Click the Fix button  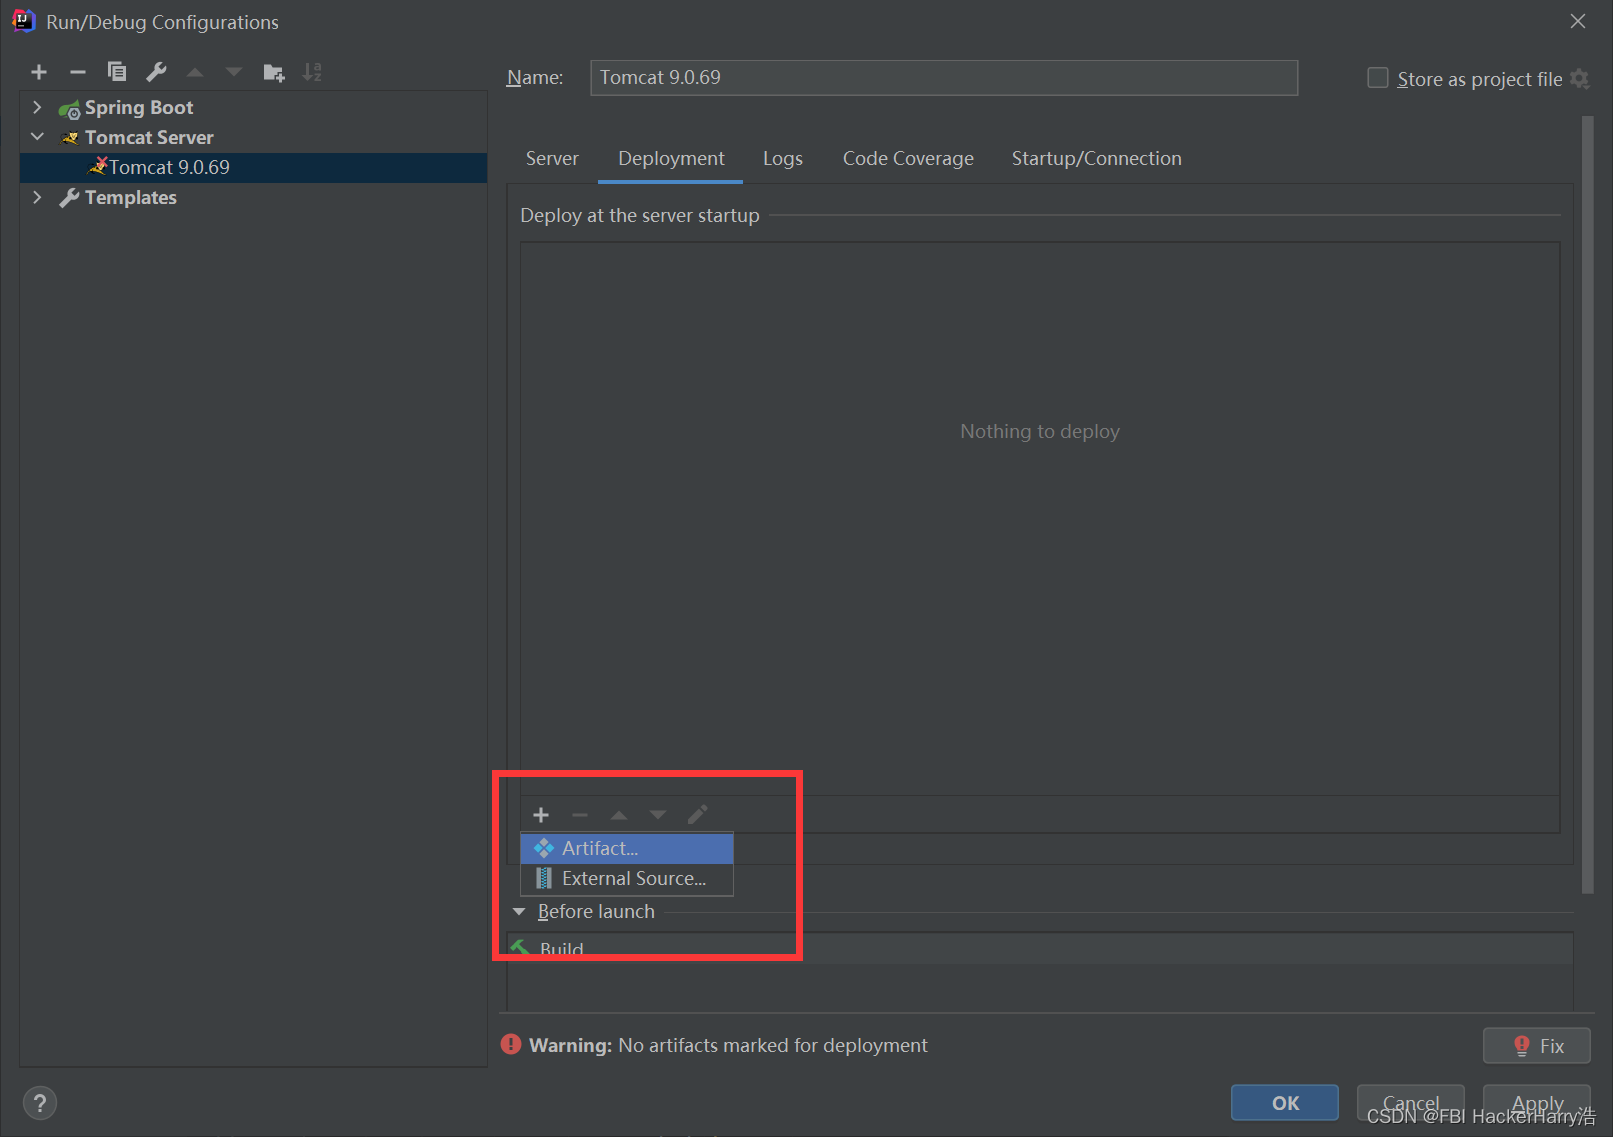tap(1537, 1046)
